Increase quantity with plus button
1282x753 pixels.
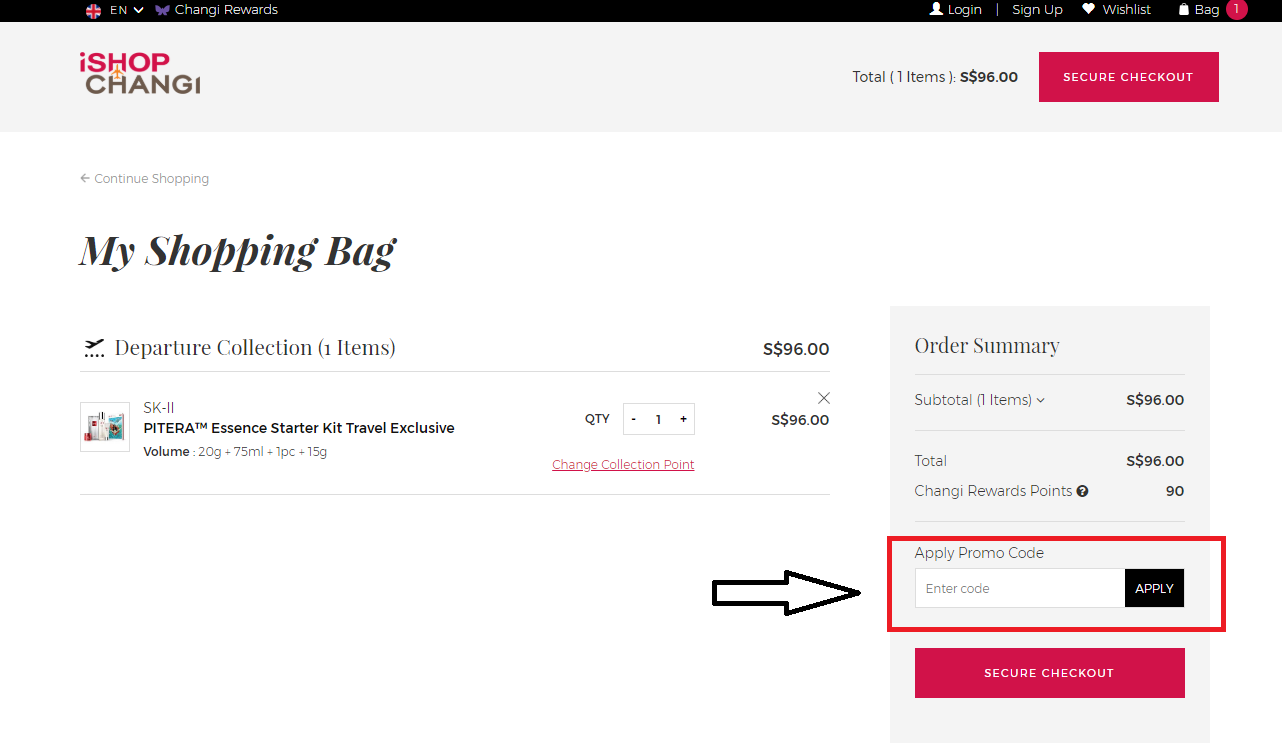(x=683, y=420)
